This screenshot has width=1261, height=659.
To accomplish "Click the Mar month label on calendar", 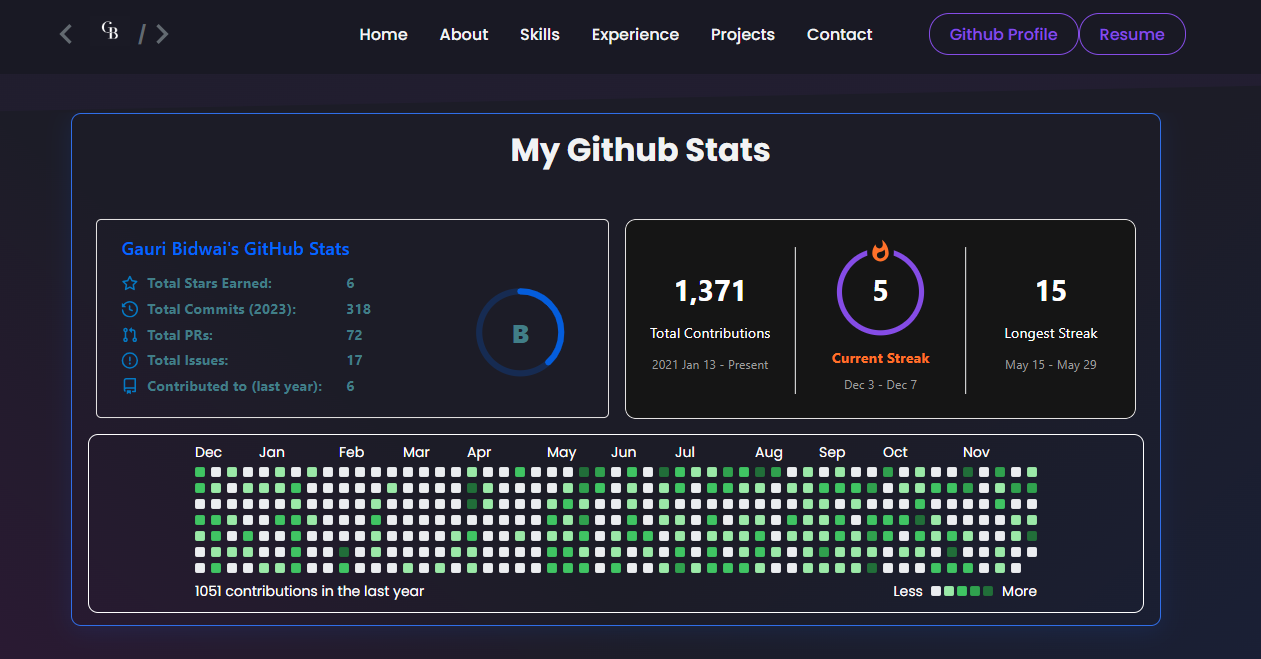I will (417, 452).
